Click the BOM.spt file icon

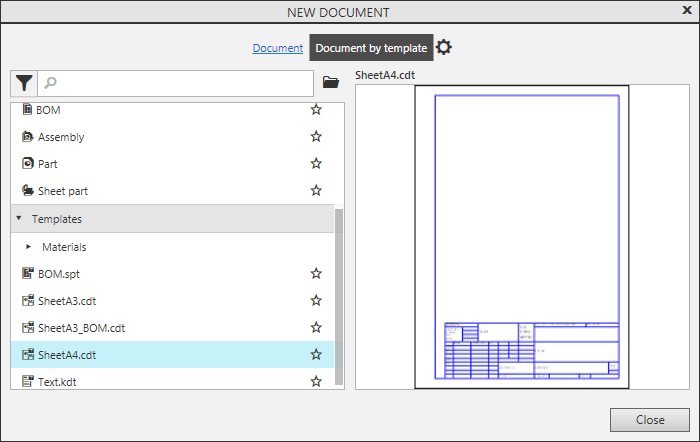28,273
